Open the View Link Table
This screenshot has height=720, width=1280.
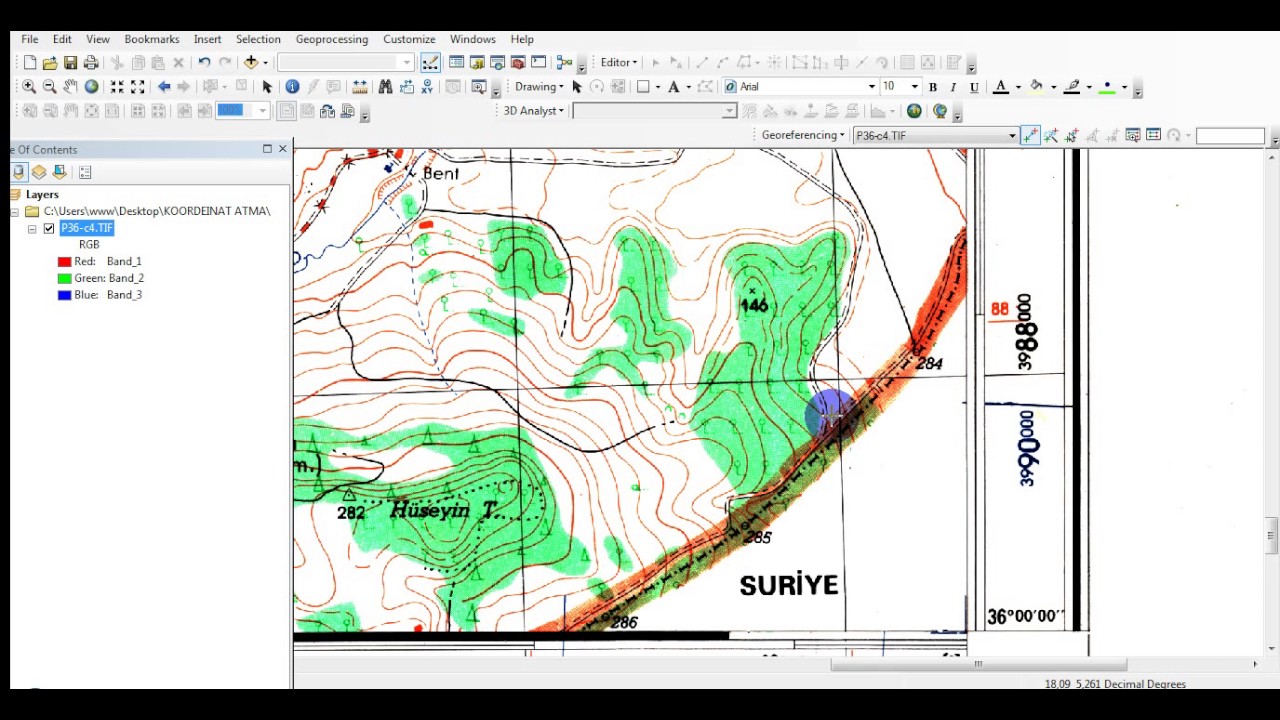coord(1153,135)
